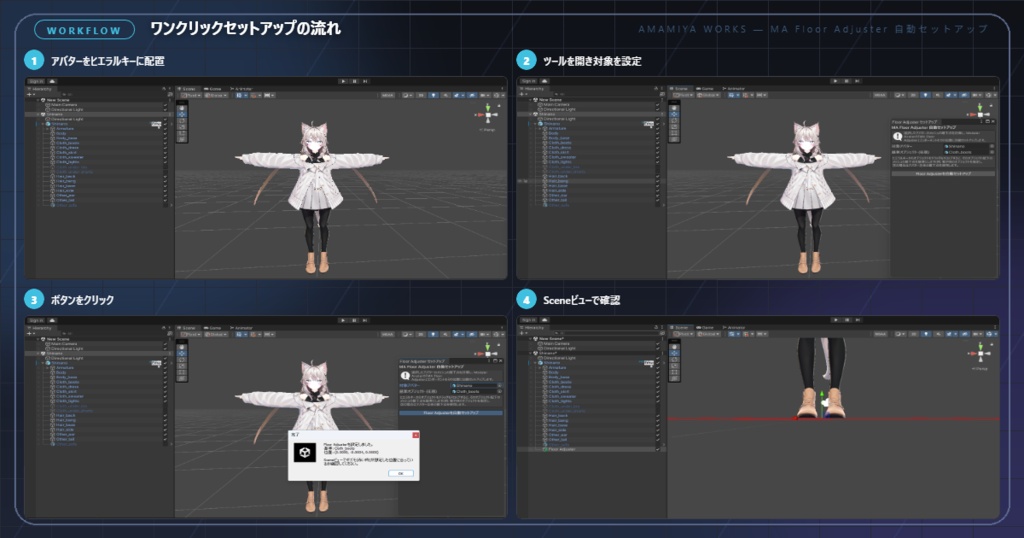Click the highlighted Floor Adjuster setup button in step 3
This screenshot has width=1024, height=538.
point(450,413)
